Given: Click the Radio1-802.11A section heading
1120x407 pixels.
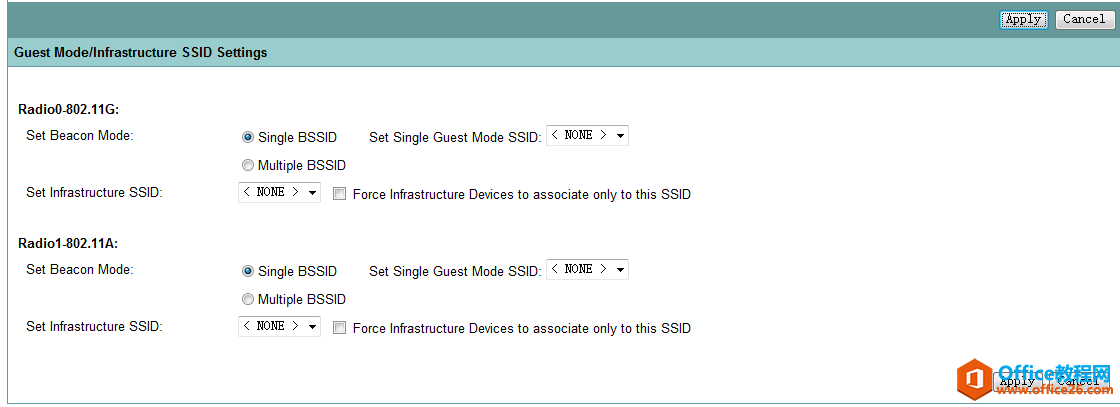Looking at the screenshot, I should point(69,243).
